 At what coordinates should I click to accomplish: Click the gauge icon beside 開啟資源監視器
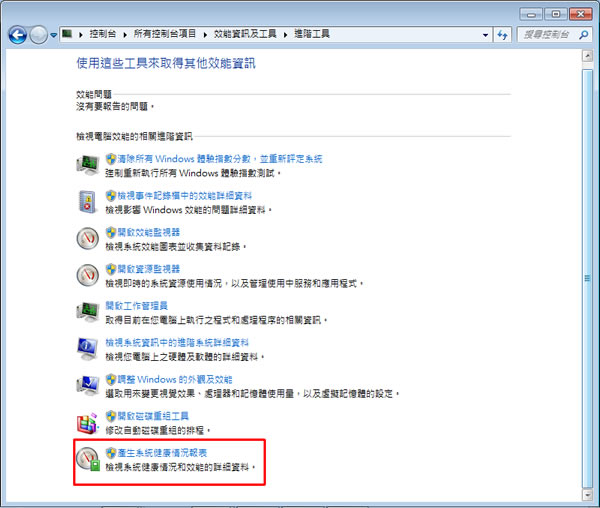click(88, 275)
